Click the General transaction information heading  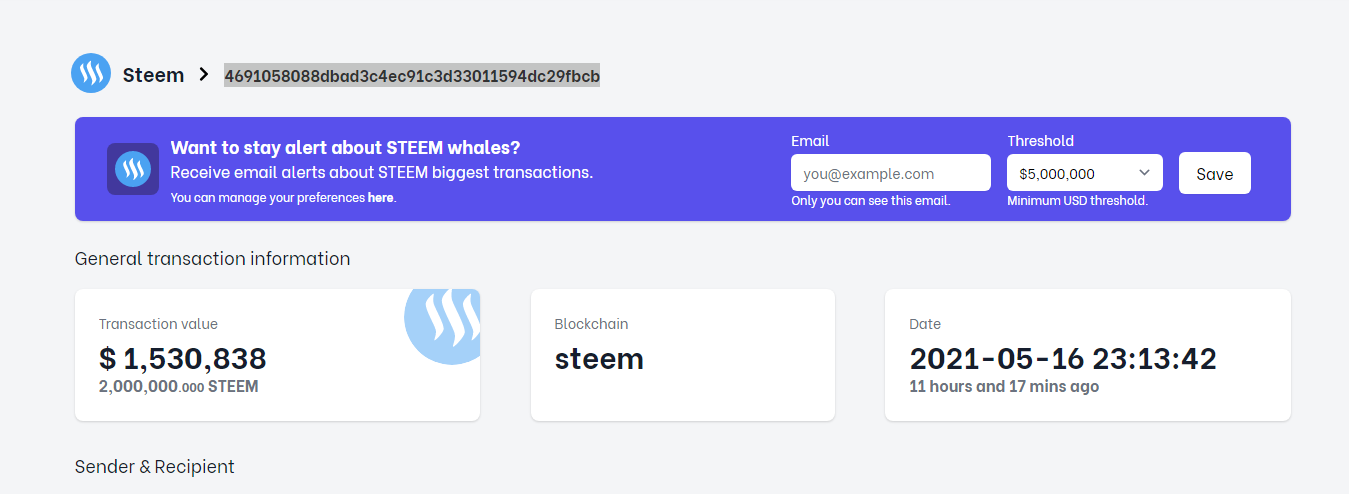[x=212, y=259]
